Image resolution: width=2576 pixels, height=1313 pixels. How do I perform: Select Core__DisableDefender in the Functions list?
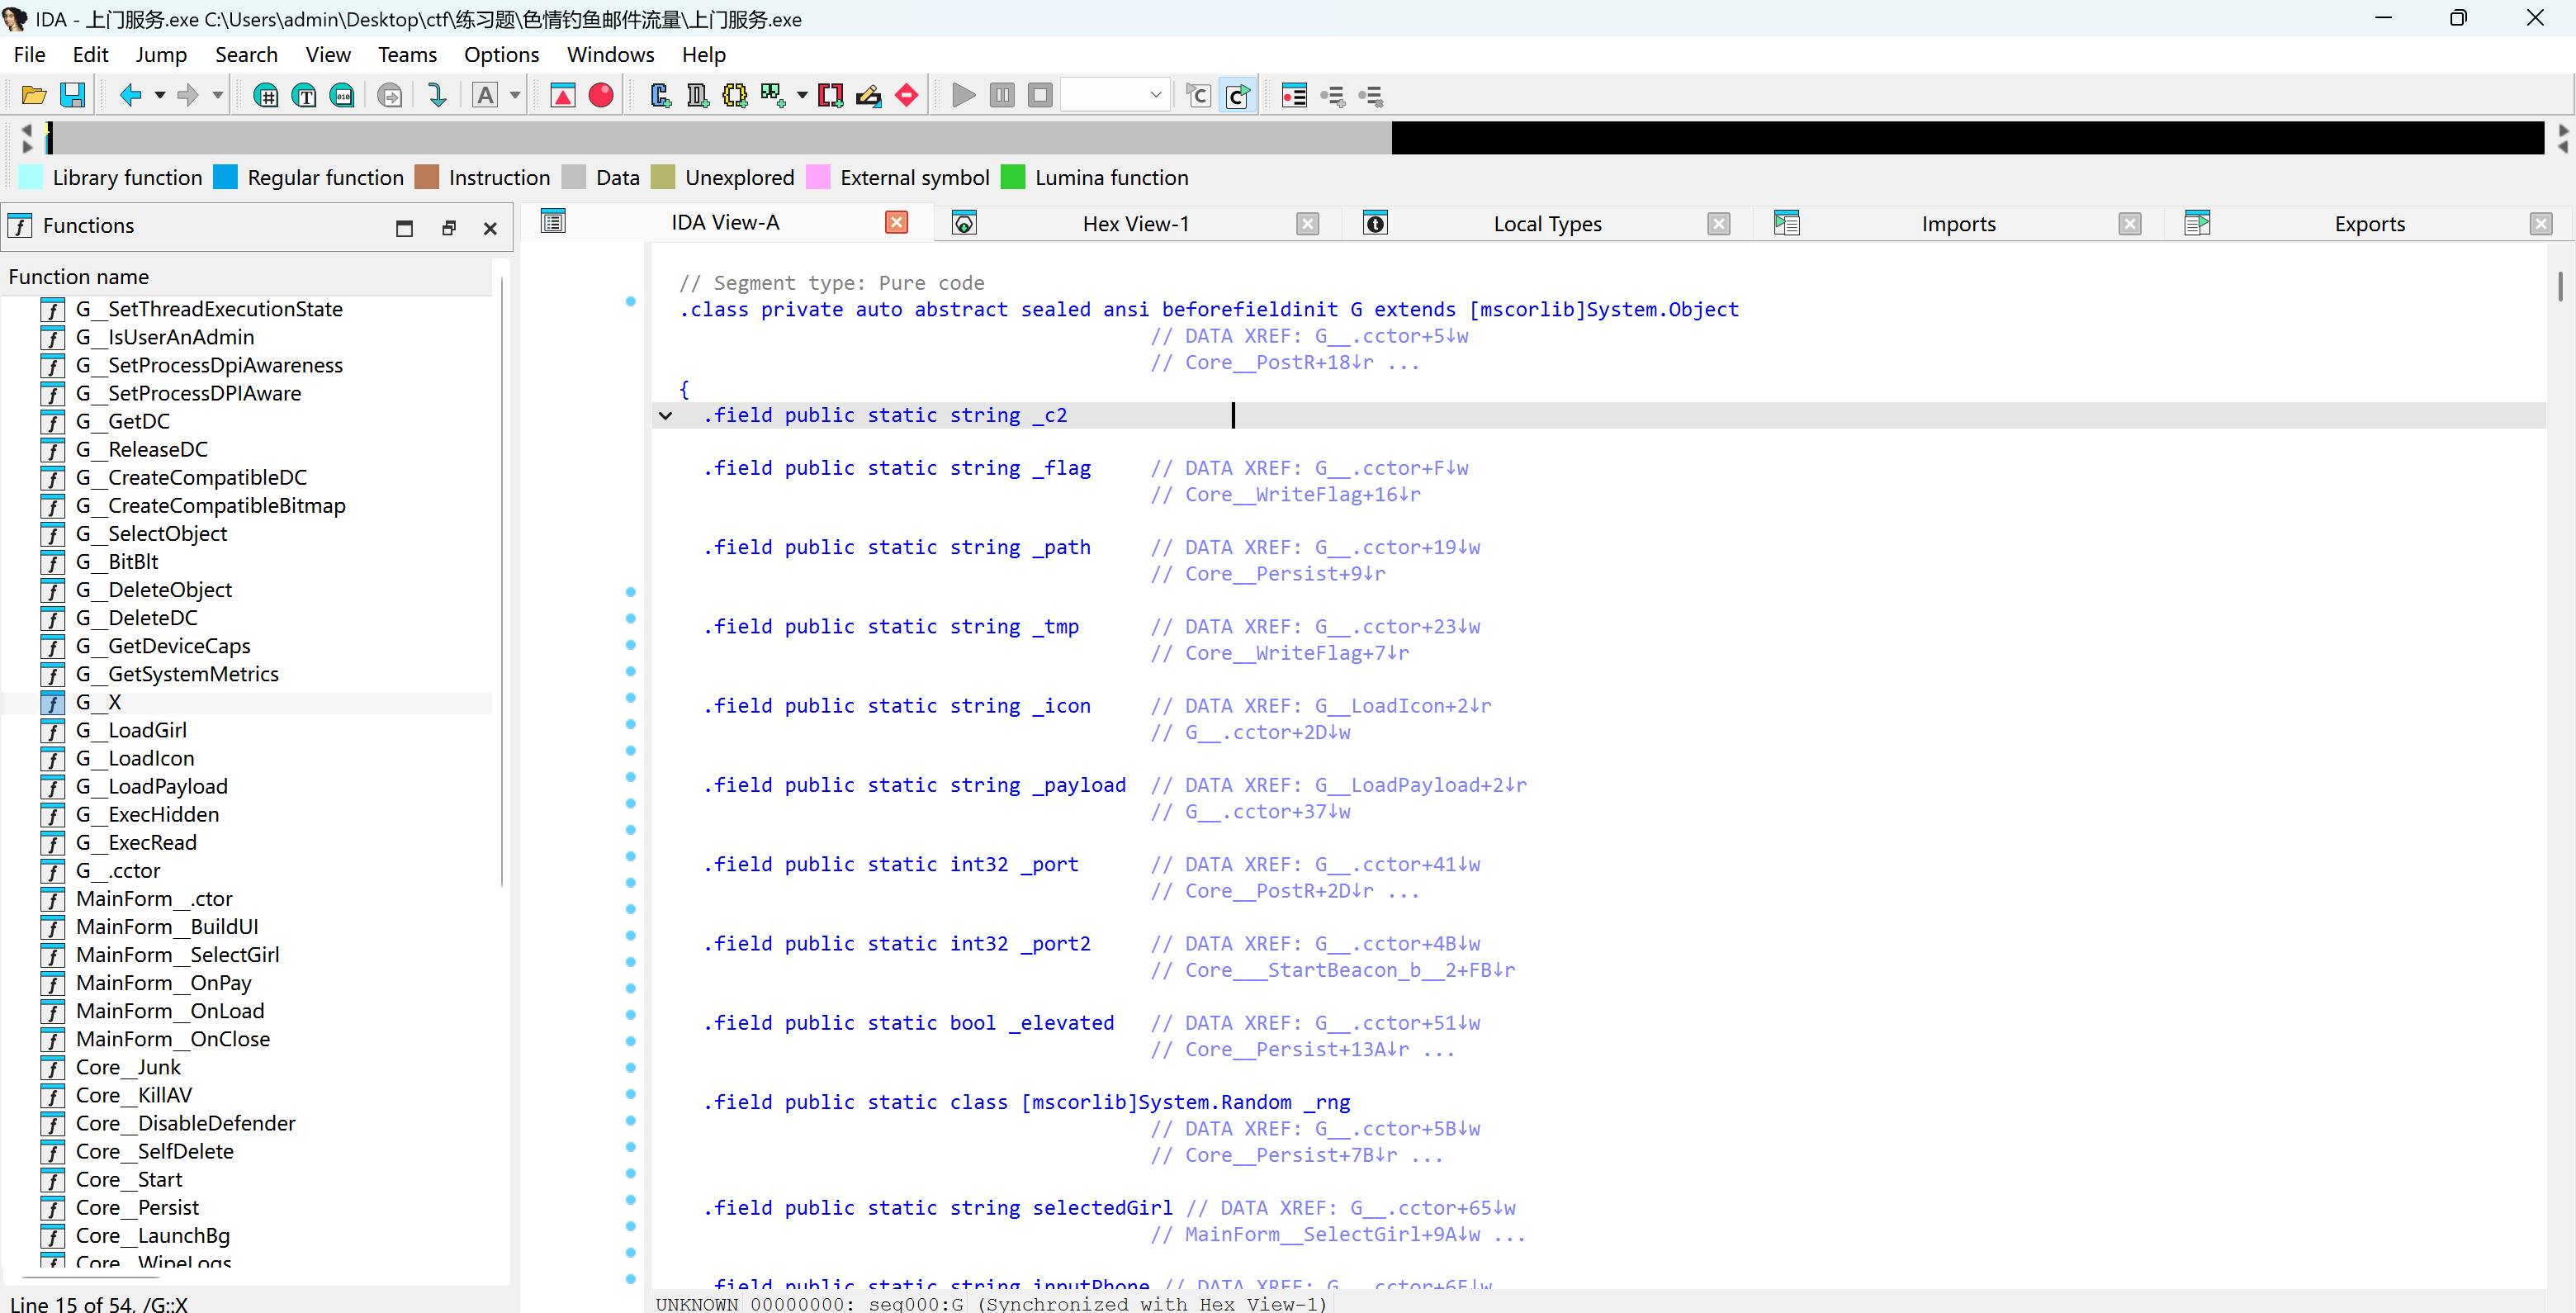(185, 1124)
